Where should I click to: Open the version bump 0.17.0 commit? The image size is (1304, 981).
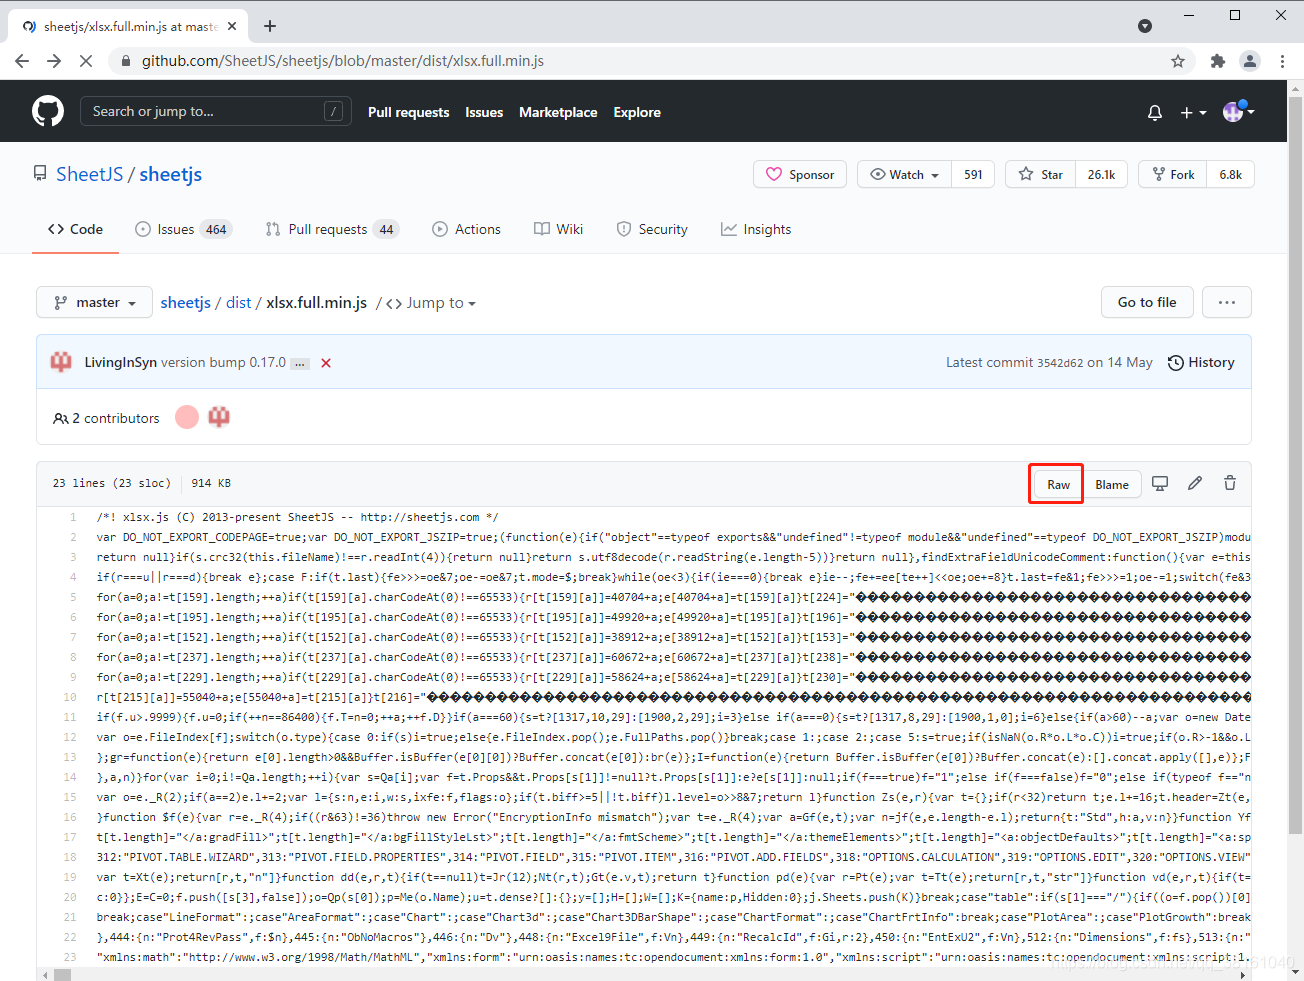point(223,362)
